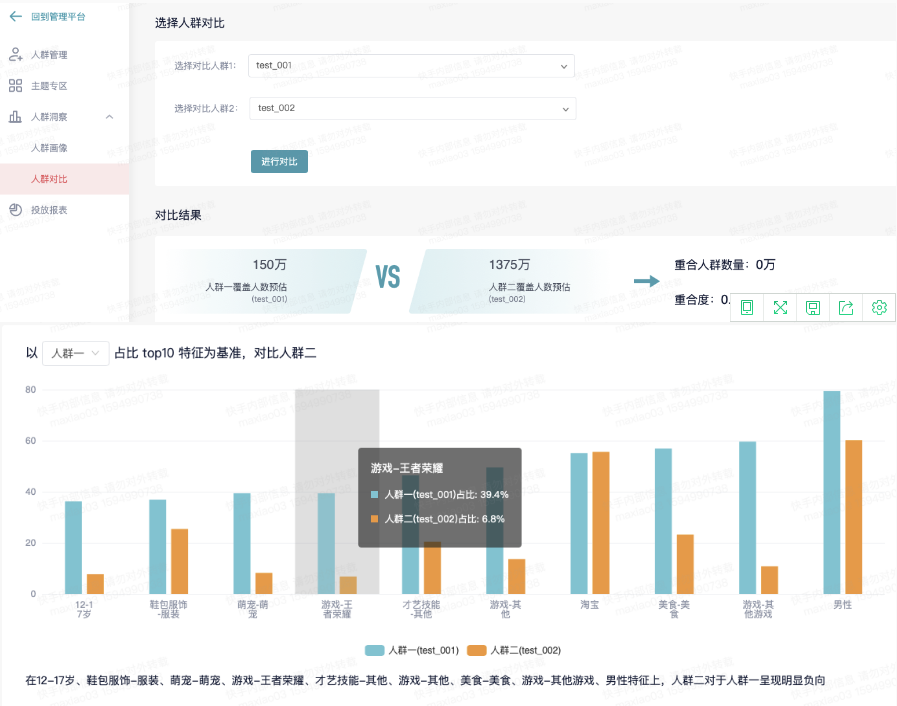Viewport: 897px width, 706px height.
Task: Toggle 人群一(test_001) series in chart legend
Action: click(x=412, y=650)
